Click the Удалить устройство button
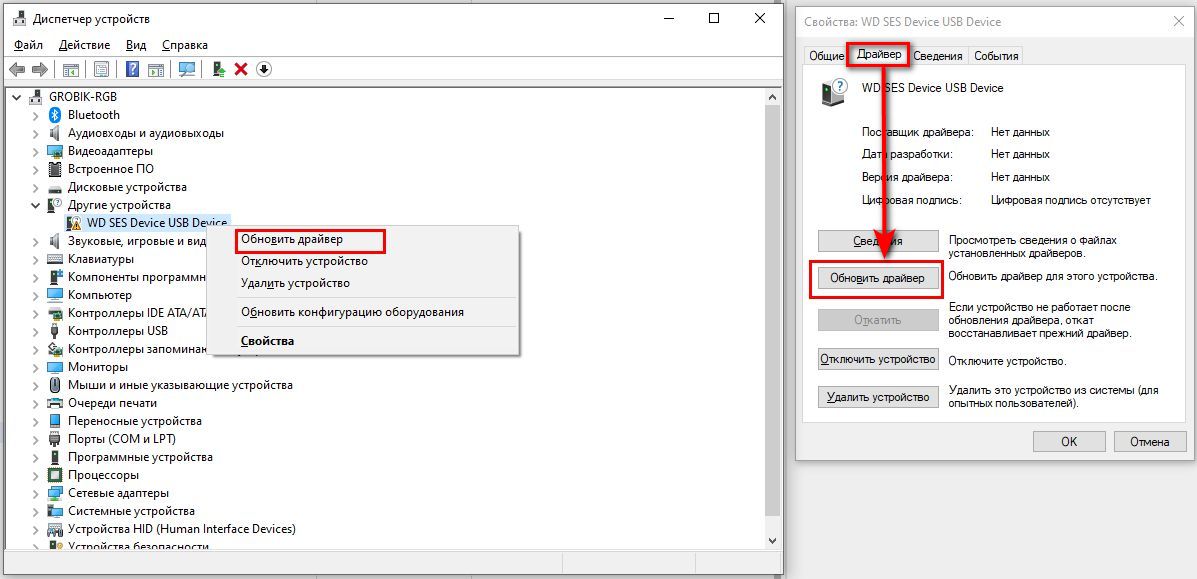 (x=878, y=397)
